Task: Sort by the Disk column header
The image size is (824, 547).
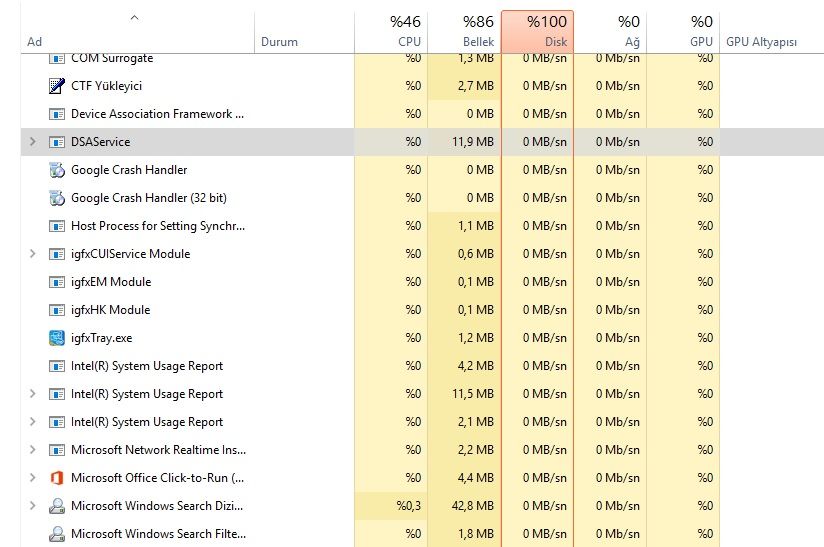Action: 537,31
